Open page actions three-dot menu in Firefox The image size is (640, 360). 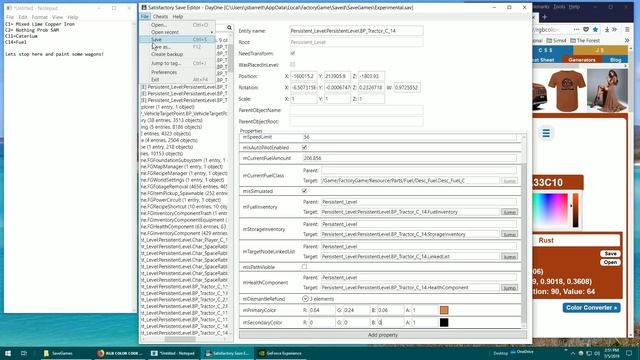[x=576, y=29]
